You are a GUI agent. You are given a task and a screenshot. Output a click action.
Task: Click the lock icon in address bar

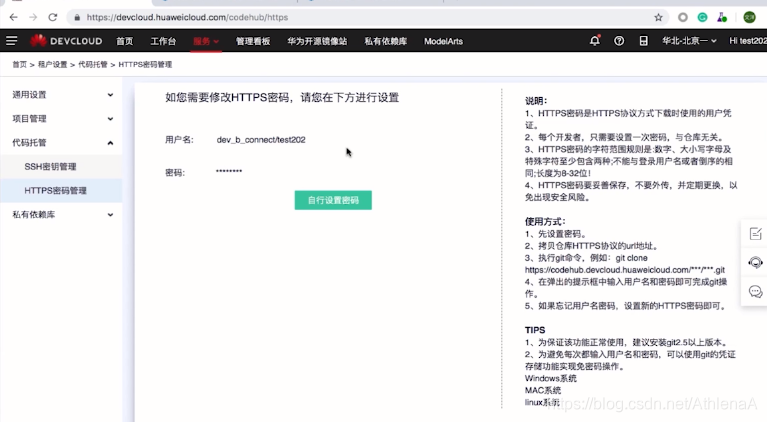point(77,18)
